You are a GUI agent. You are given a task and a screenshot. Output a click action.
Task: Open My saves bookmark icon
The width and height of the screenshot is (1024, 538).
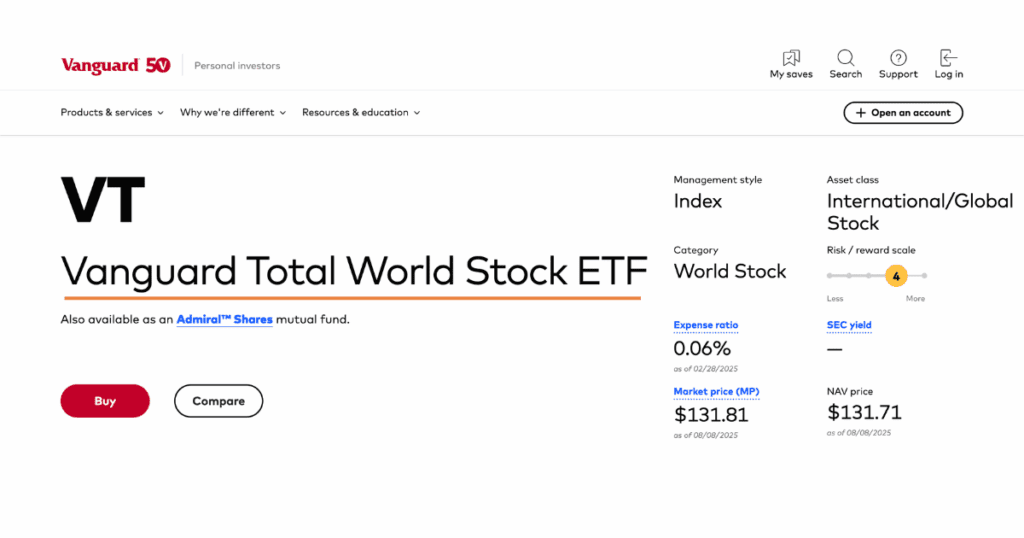[791, 57]
